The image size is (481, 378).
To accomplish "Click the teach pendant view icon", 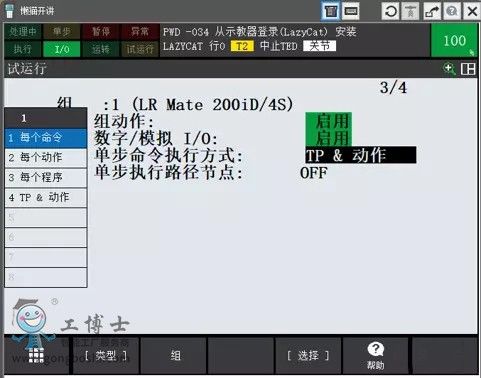I will point(330,11).
